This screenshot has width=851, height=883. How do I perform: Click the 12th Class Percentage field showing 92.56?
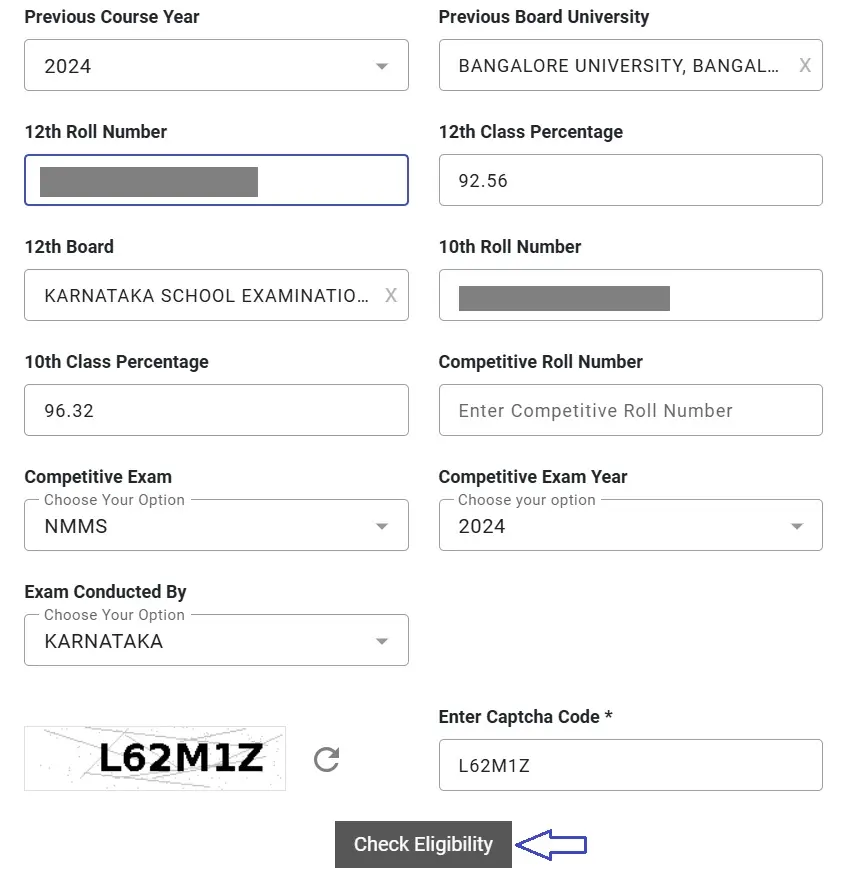click(630, 180)
